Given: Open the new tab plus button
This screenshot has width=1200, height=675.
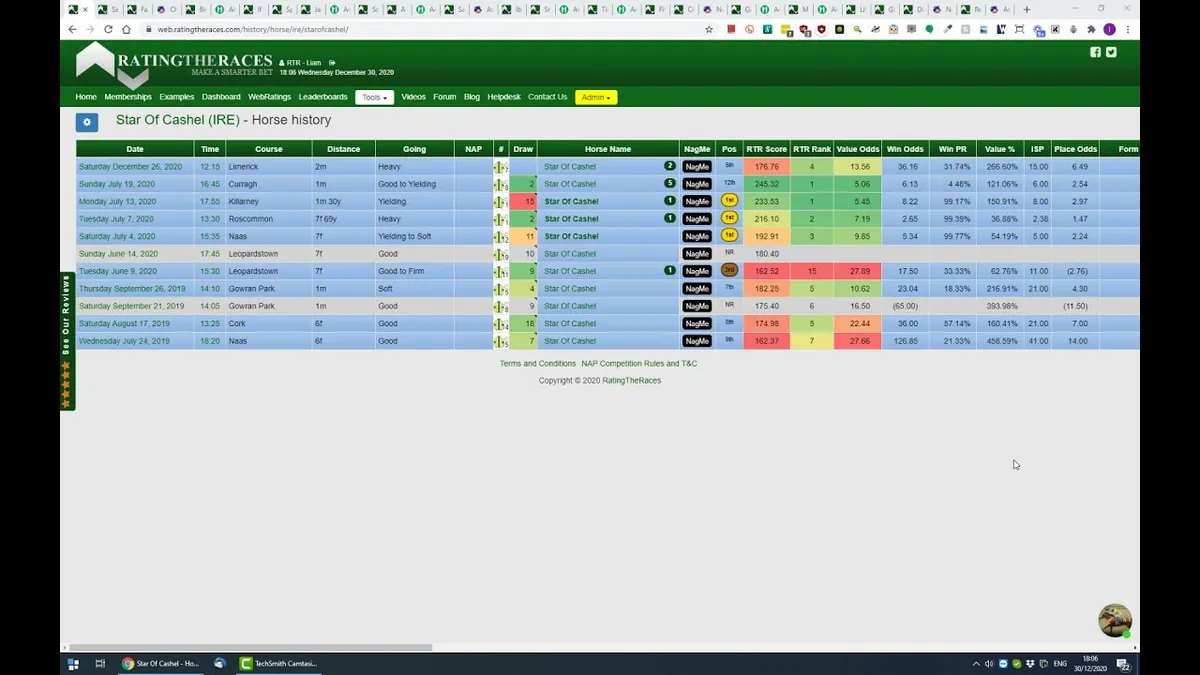Looking at the screenshot, I should click(x=1026, y=9).
